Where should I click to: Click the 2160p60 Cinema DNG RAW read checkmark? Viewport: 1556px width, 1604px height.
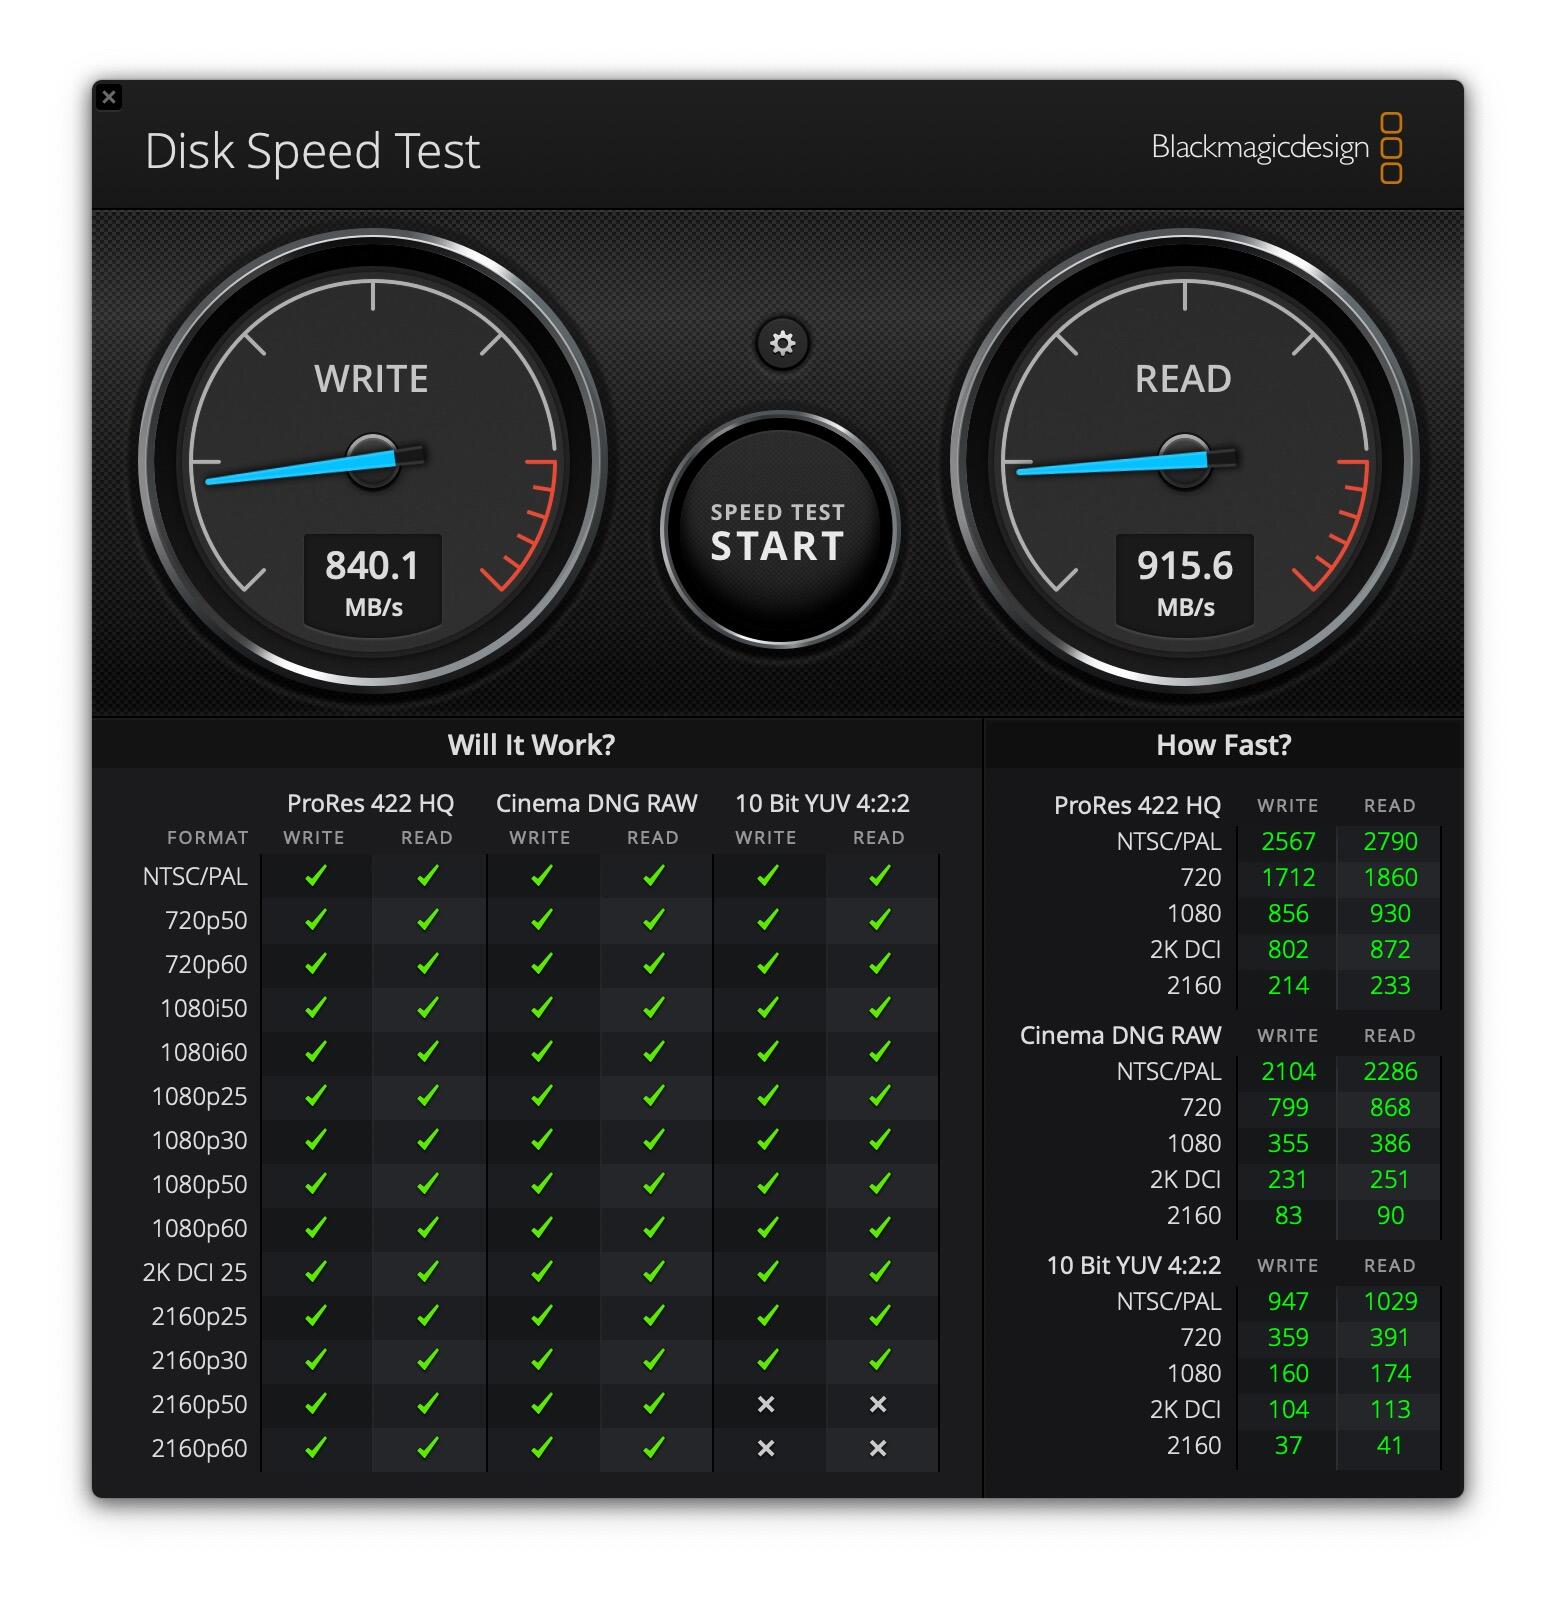point(653,1448)
